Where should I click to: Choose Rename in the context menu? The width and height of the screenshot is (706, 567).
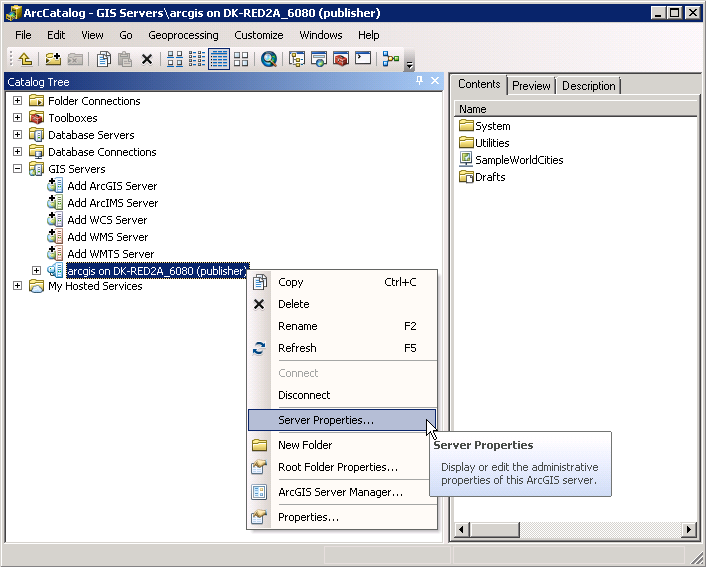point(342,326)
